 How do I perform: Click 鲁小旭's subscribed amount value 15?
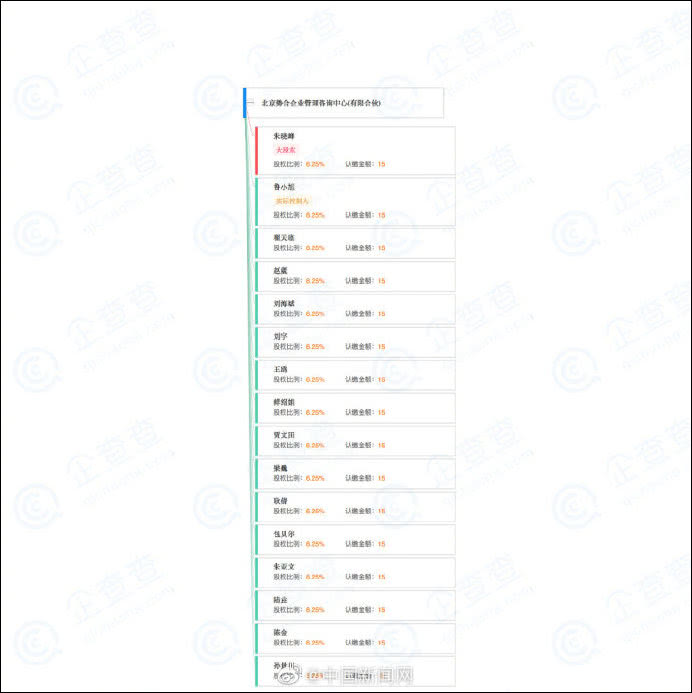click(381, 215)
